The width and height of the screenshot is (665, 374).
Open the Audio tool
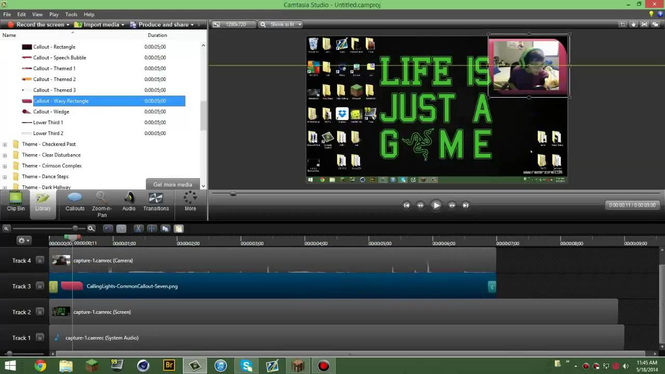pos(129,202)
